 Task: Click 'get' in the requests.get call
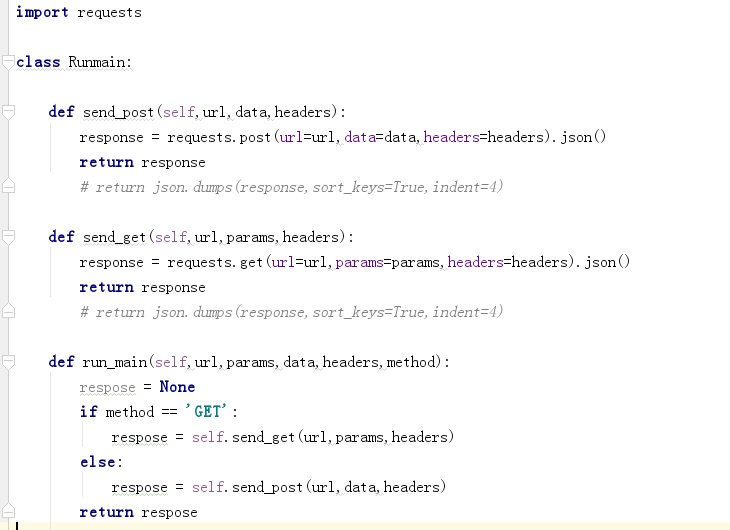251,263
